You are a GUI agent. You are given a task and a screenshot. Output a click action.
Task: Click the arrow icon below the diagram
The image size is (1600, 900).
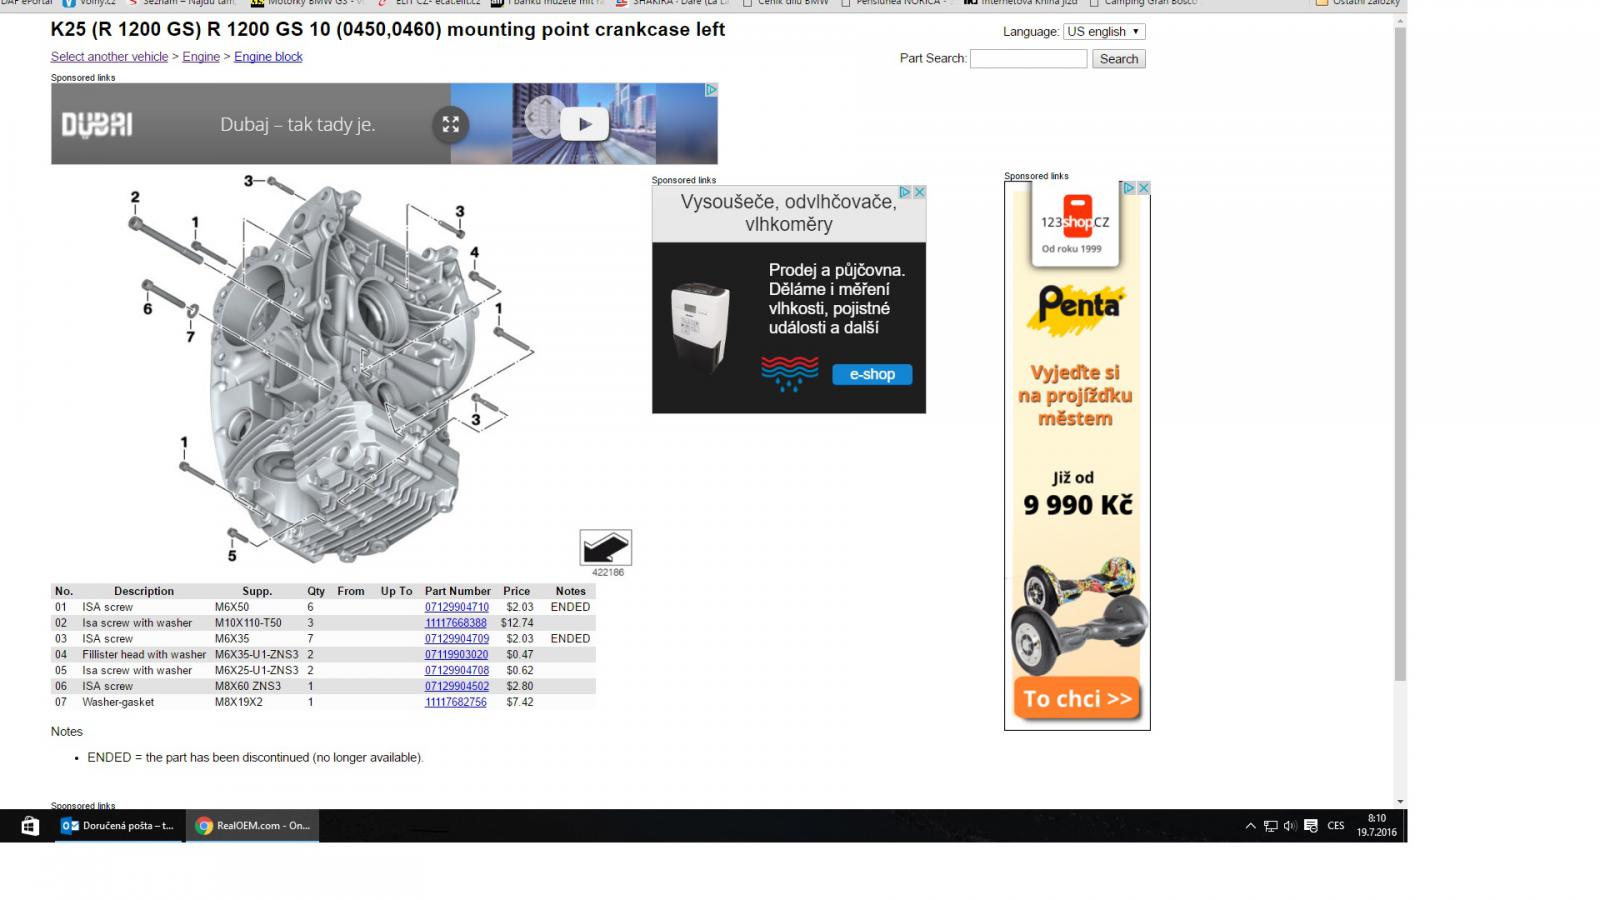click(605, 547)
